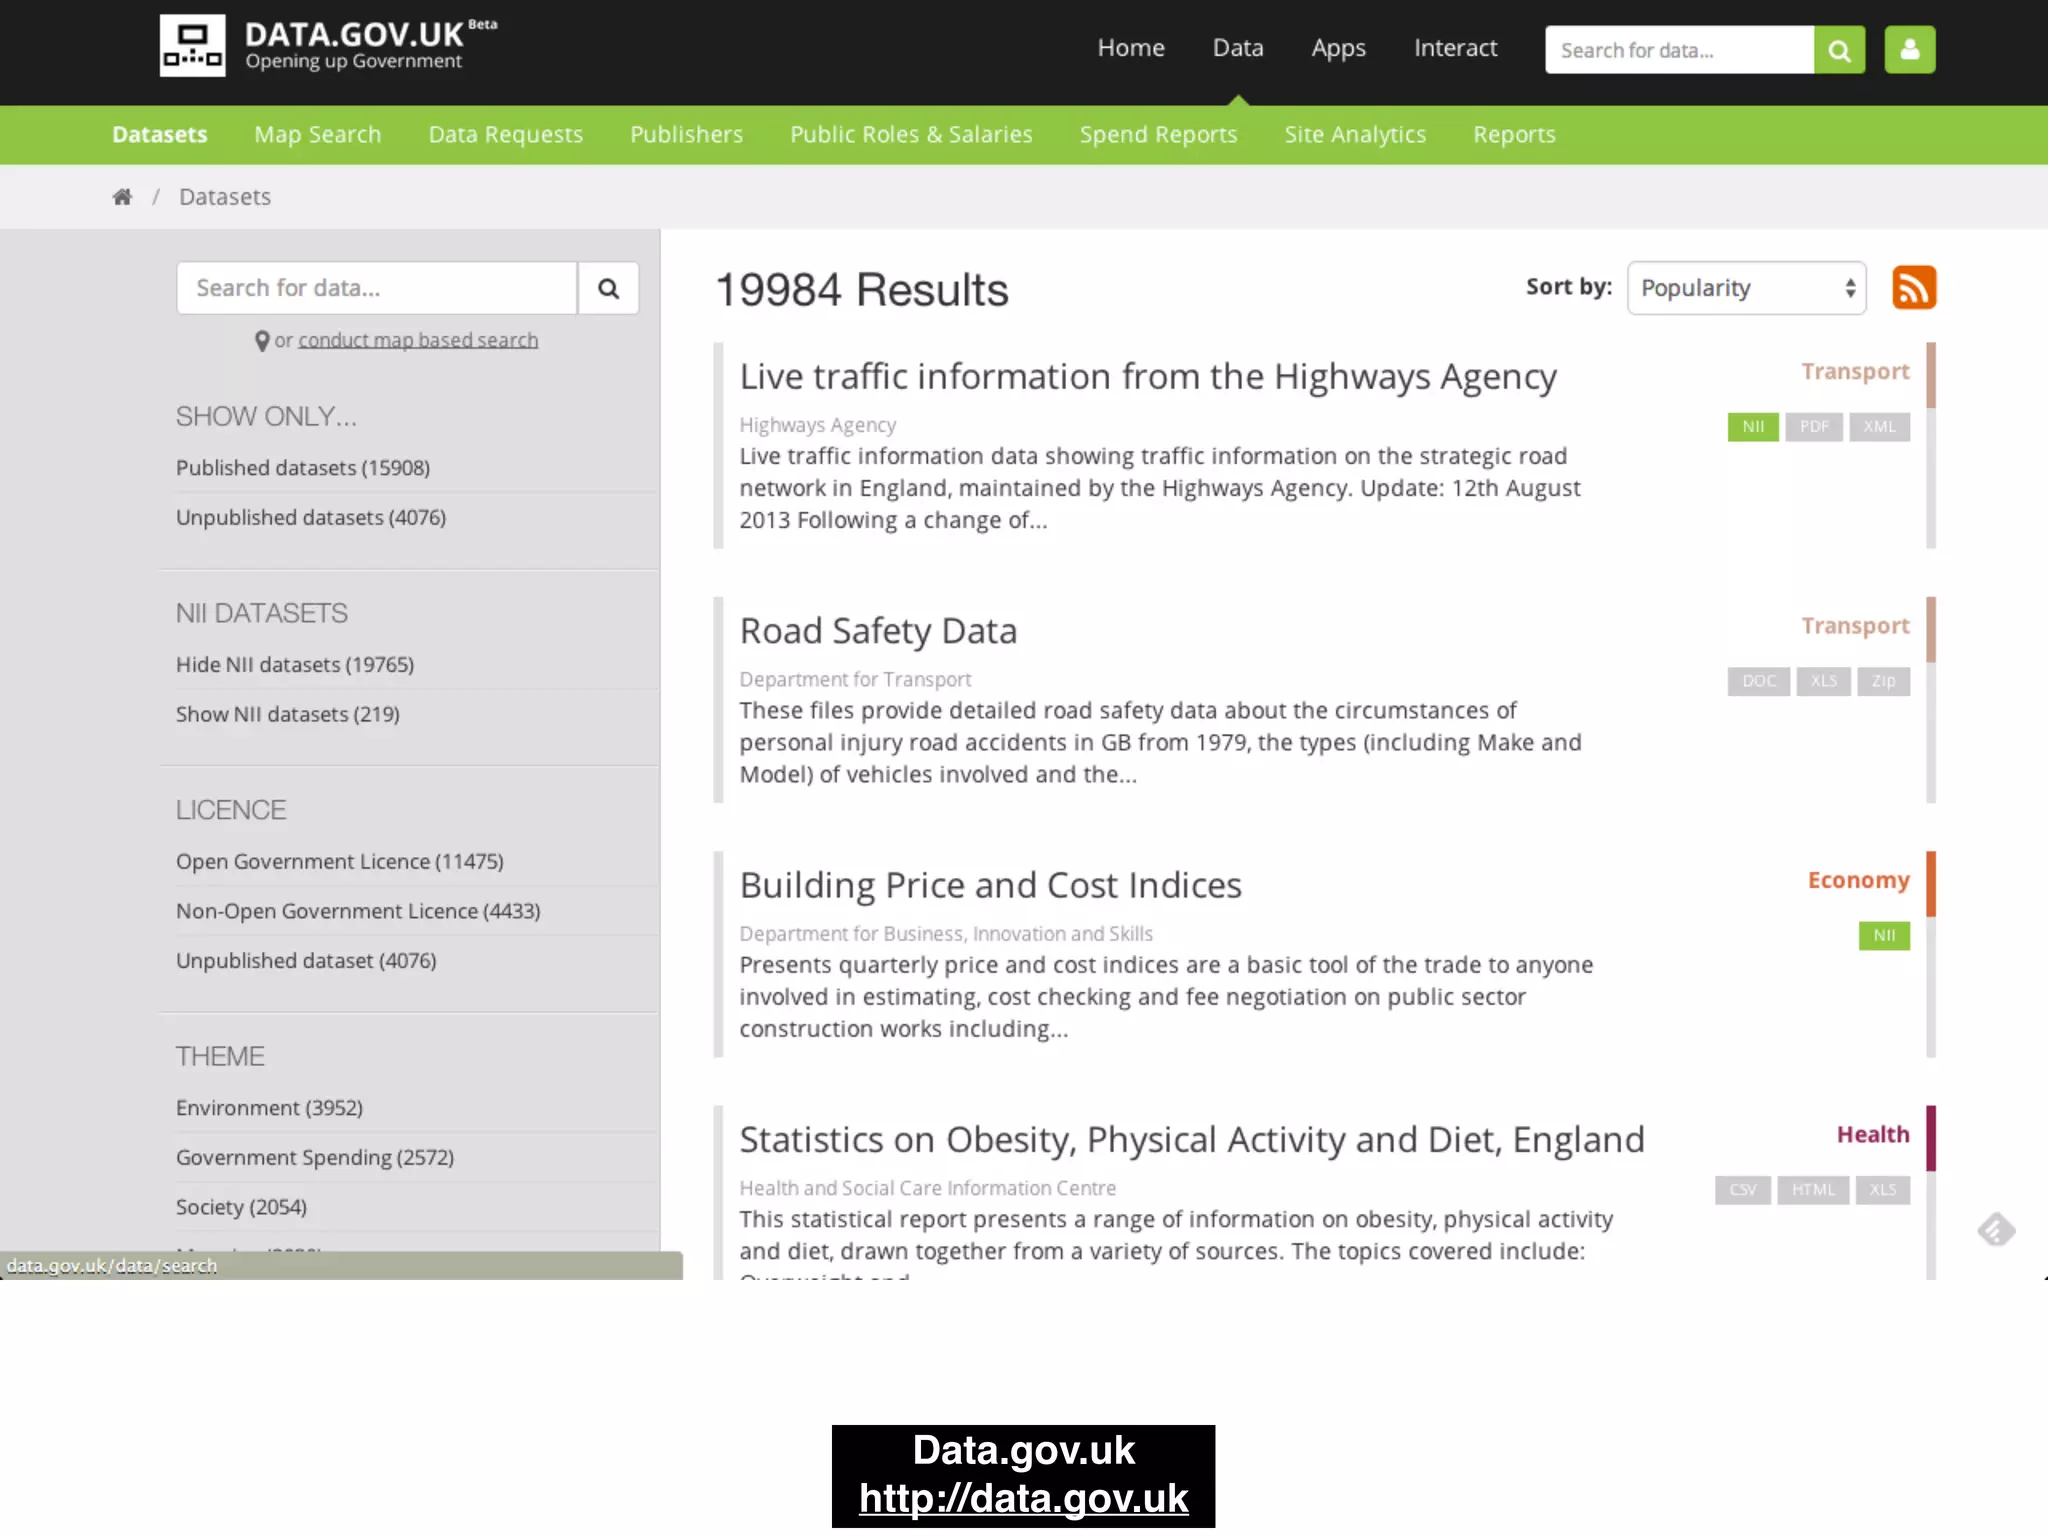Open Public Roles & Salaries tab
The image size is (2048, 1536).
(911, 135)
